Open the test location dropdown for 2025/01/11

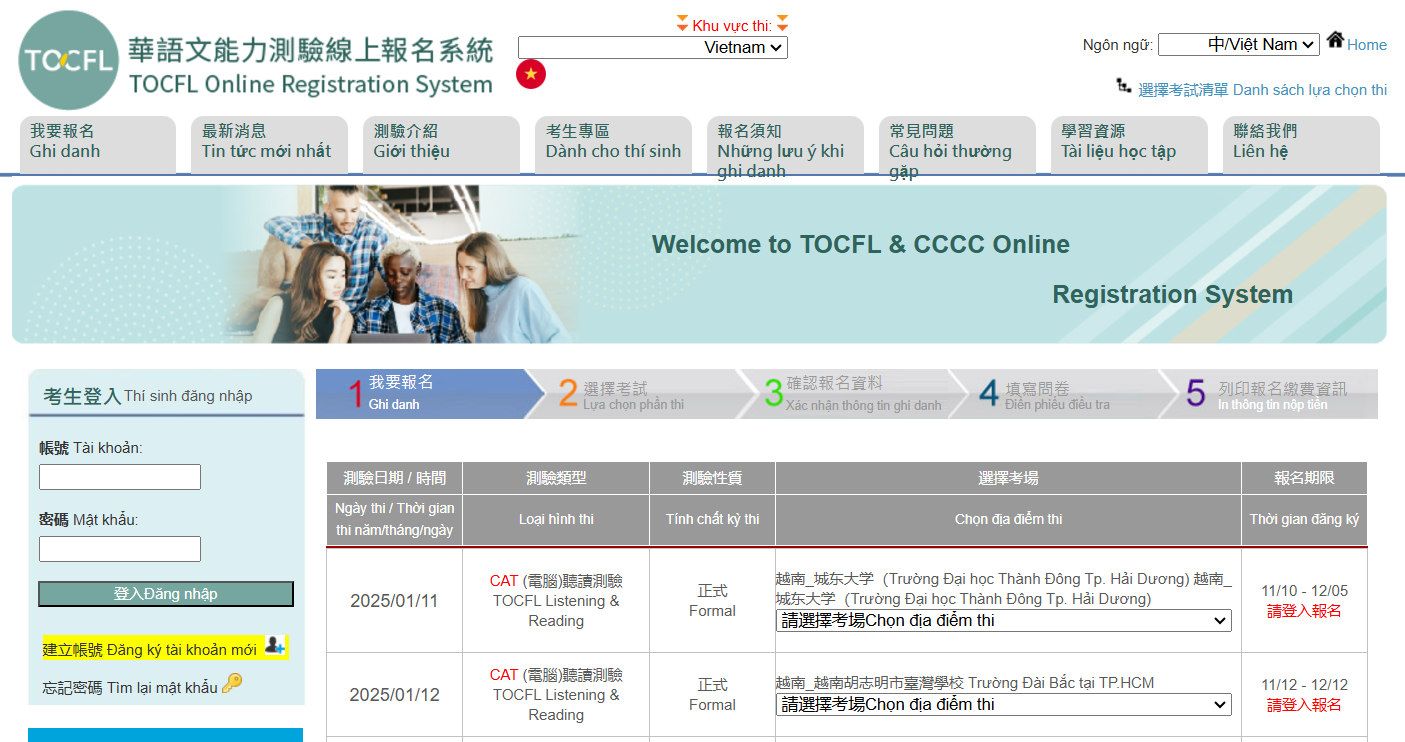coord(1004,621)
